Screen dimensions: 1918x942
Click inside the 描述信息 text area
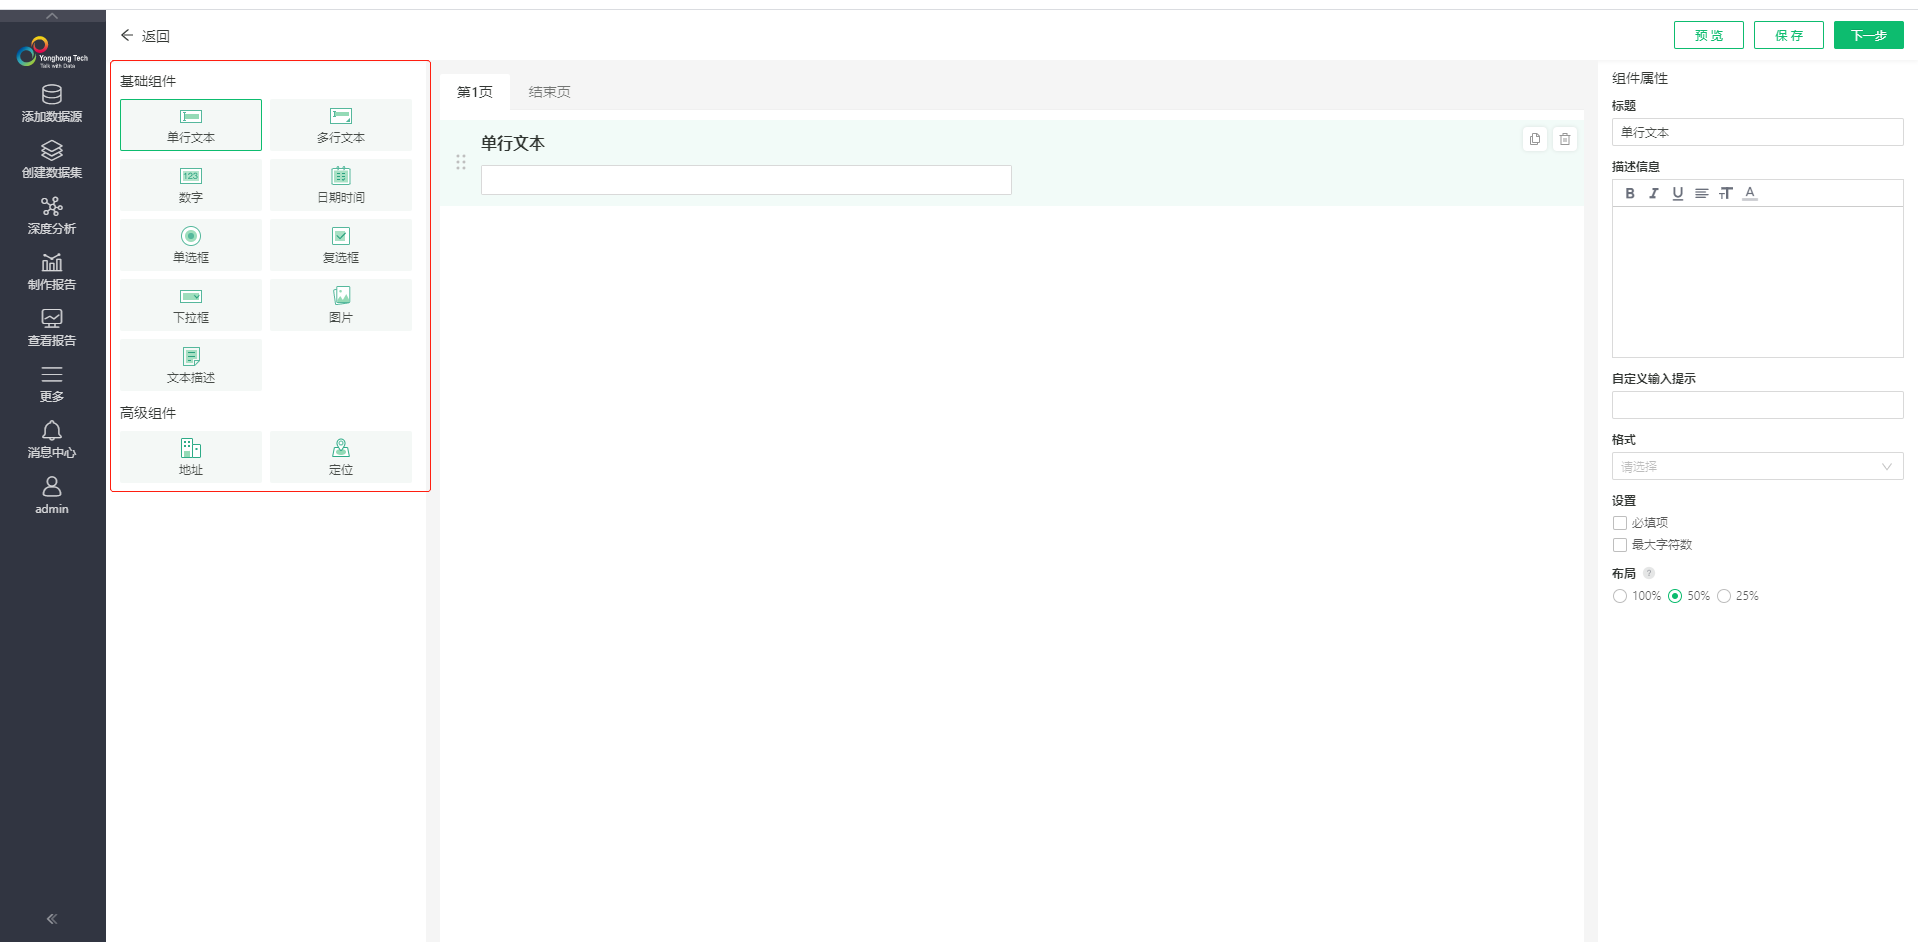1757,282
